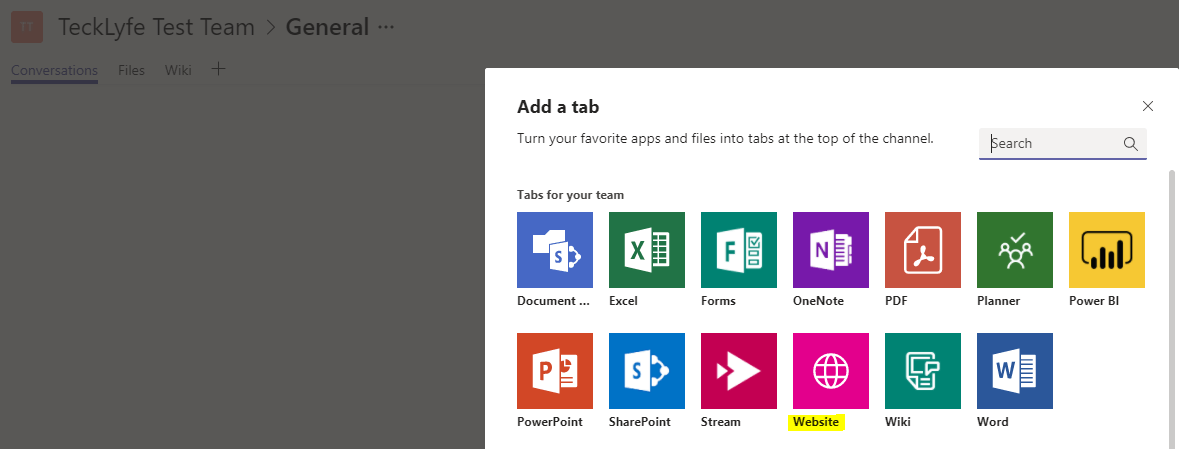Select the PowerPoint app icon
The height and width of the screenshot is (449, 1179).
pos(554,371)
